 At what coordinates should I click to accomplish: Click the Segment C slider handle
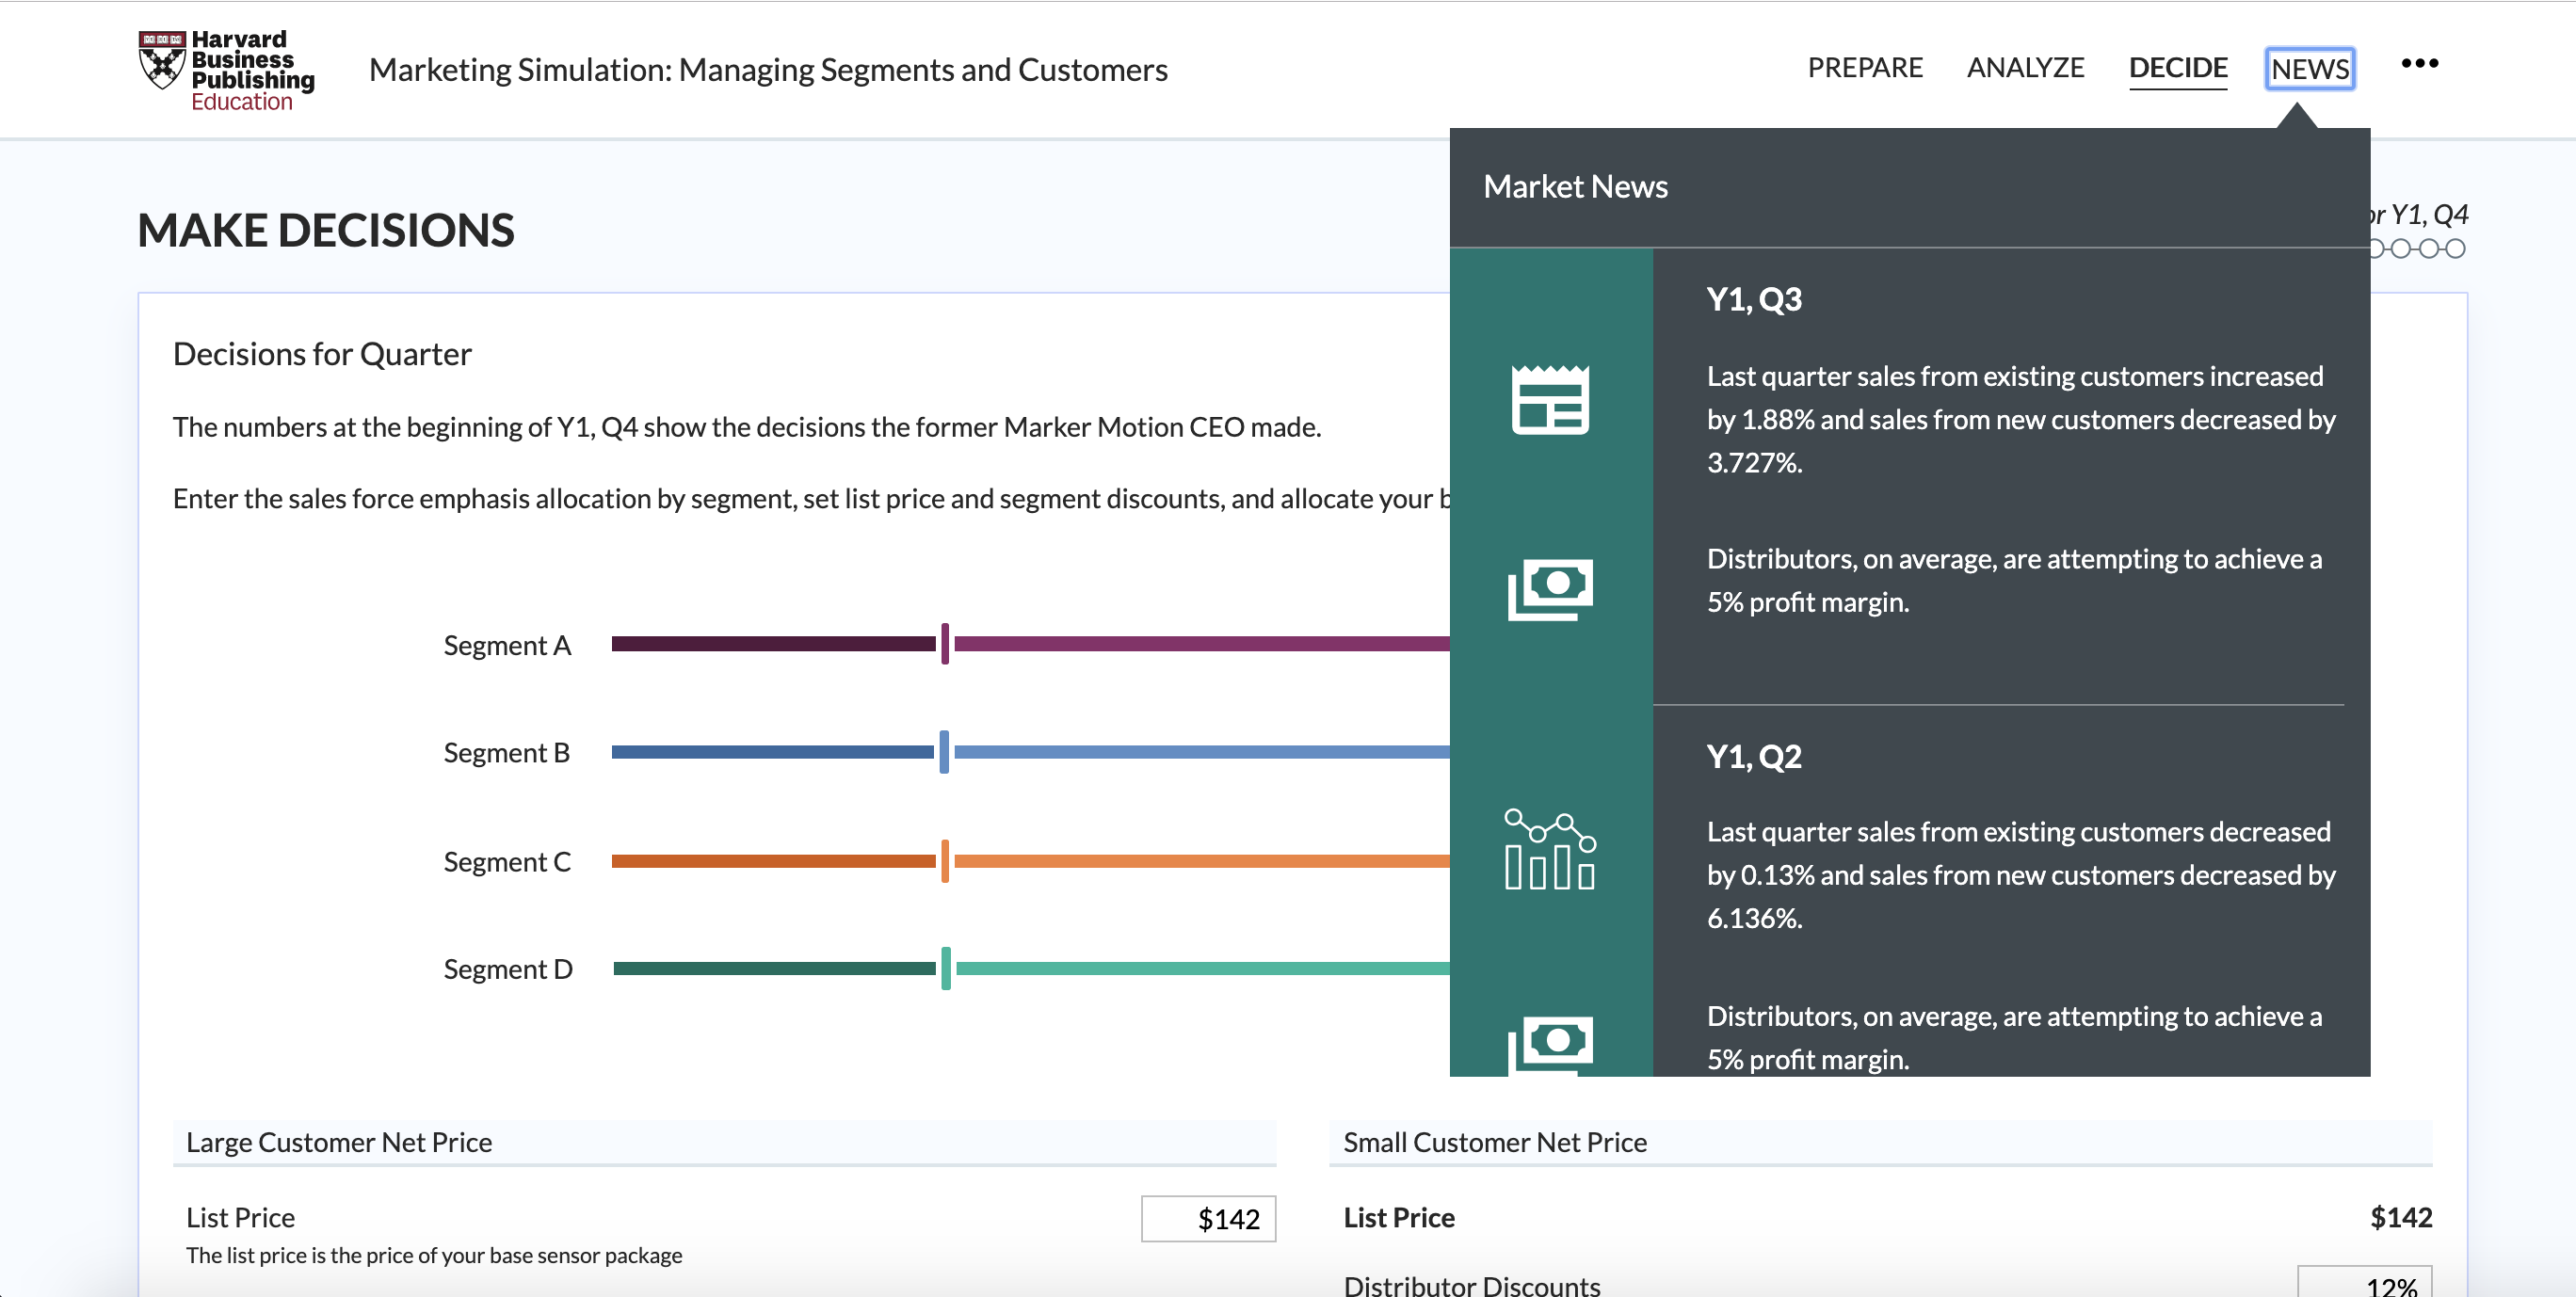click(944, 861)
